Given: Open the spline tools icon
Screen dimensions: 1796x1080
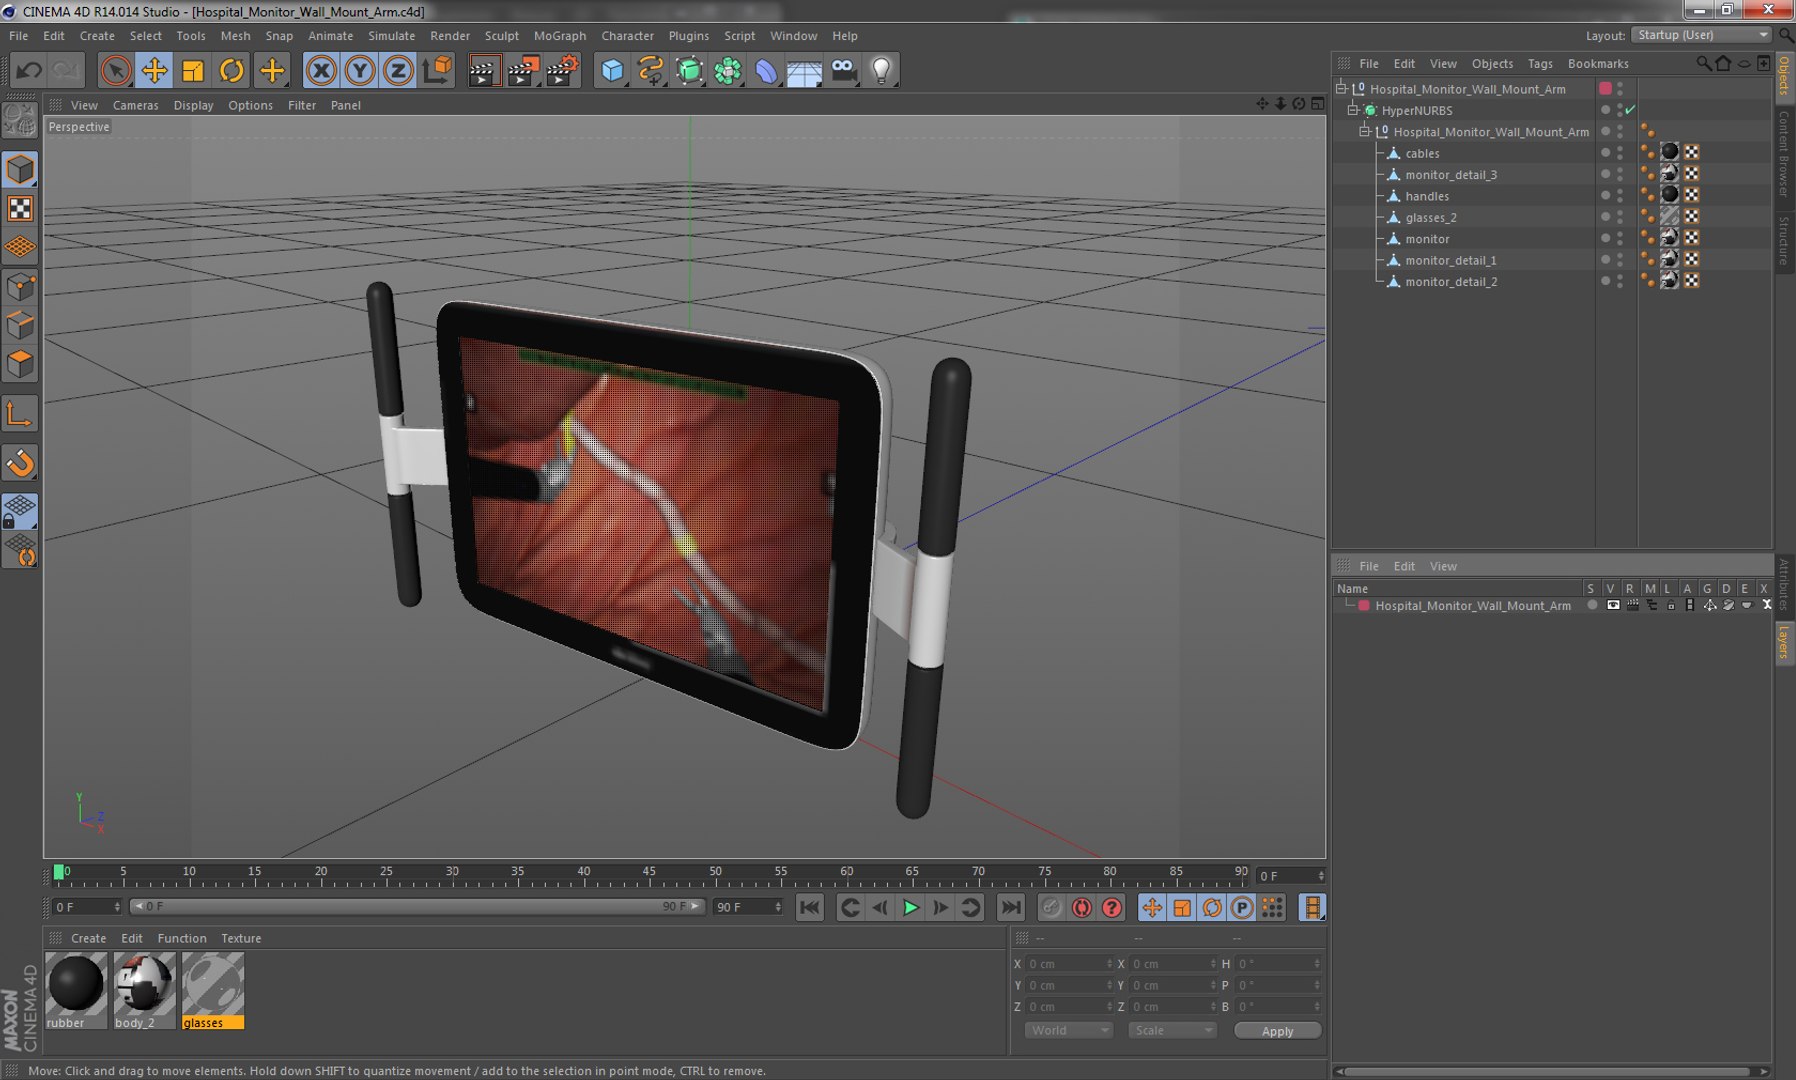Looking at the screenshot, I should coord(651,70).
